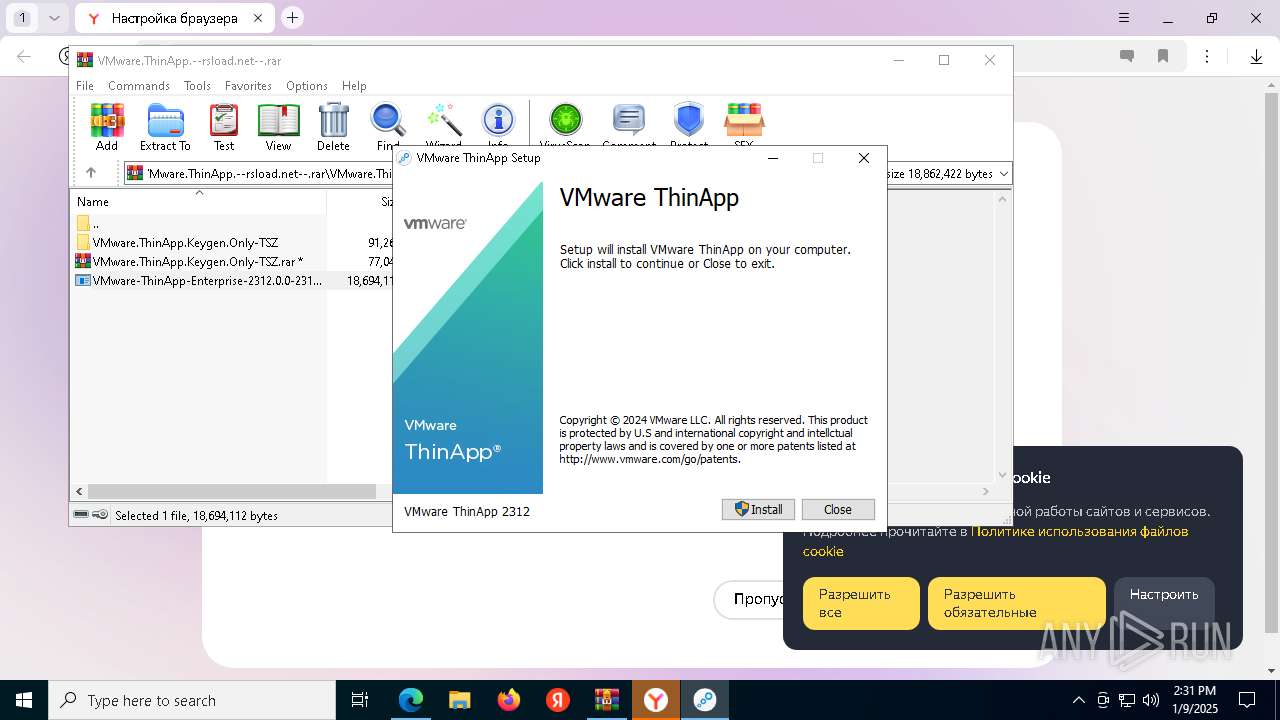
Task: Open Microsoft Edge from taskbar
Action: [x=411, y=700]
